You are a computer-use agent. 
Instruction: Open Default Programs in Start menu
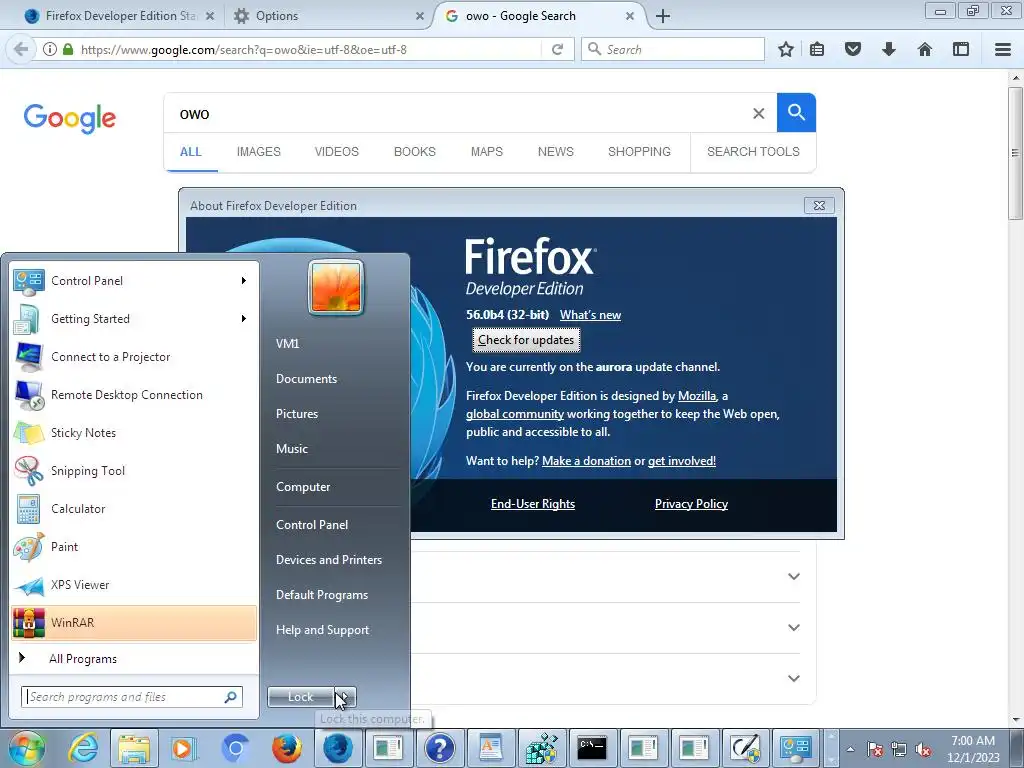point(322,595)
